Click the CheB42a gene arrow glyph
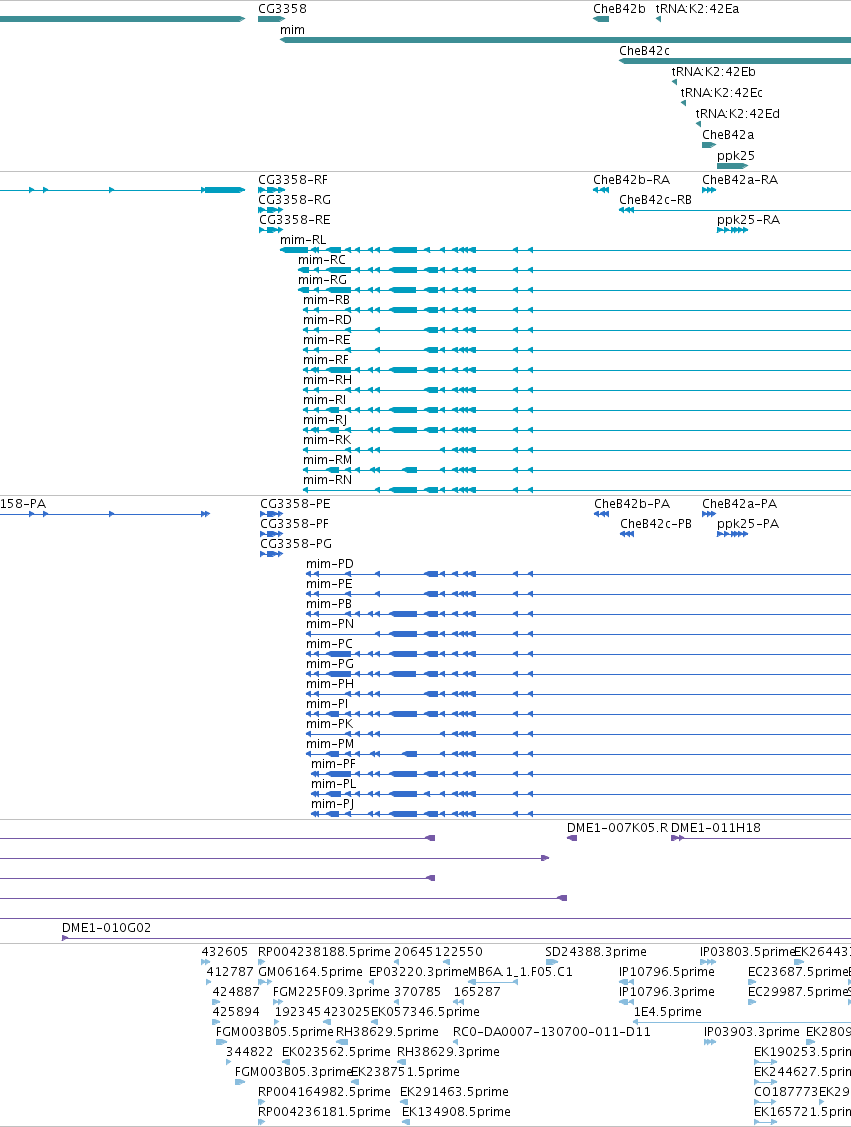Viewport: 851px width, 1127px height. point(709,145)
